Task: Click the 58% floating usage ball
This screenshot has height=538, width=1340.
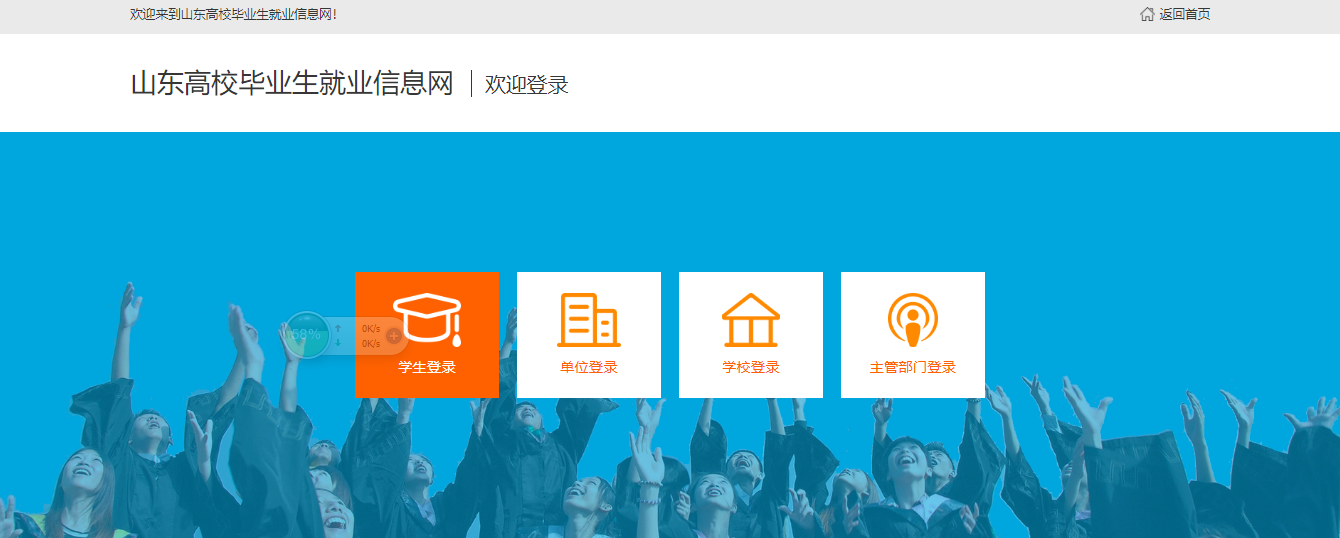Action: tap(305, 334)
